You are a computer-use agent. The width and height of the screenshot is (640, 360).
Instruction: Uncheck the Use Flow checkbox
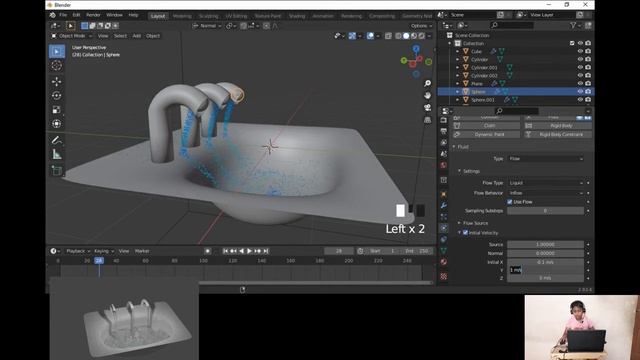pyautogui.click(x=509, y=202)
